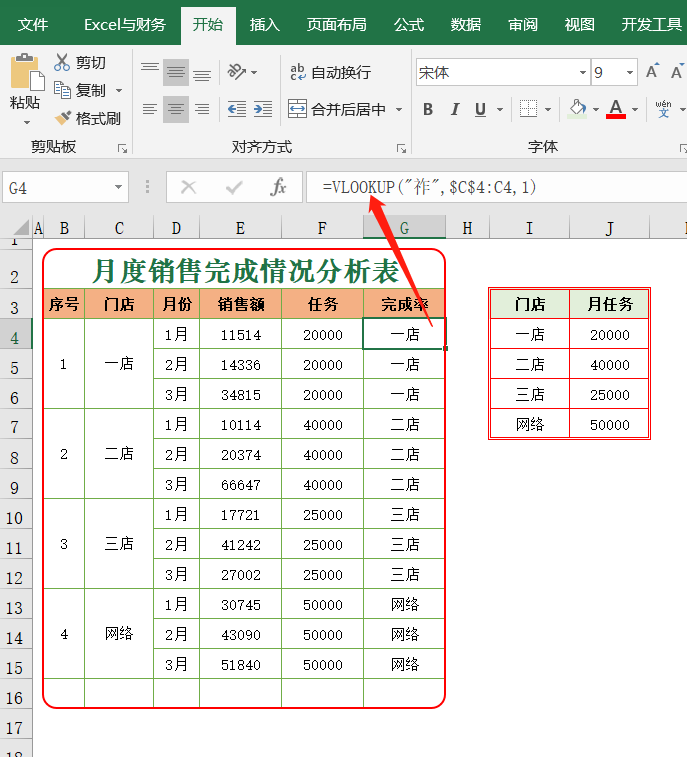687x757 pixels.
Task: Click the text orientation icon
Action: pos(236,72)
